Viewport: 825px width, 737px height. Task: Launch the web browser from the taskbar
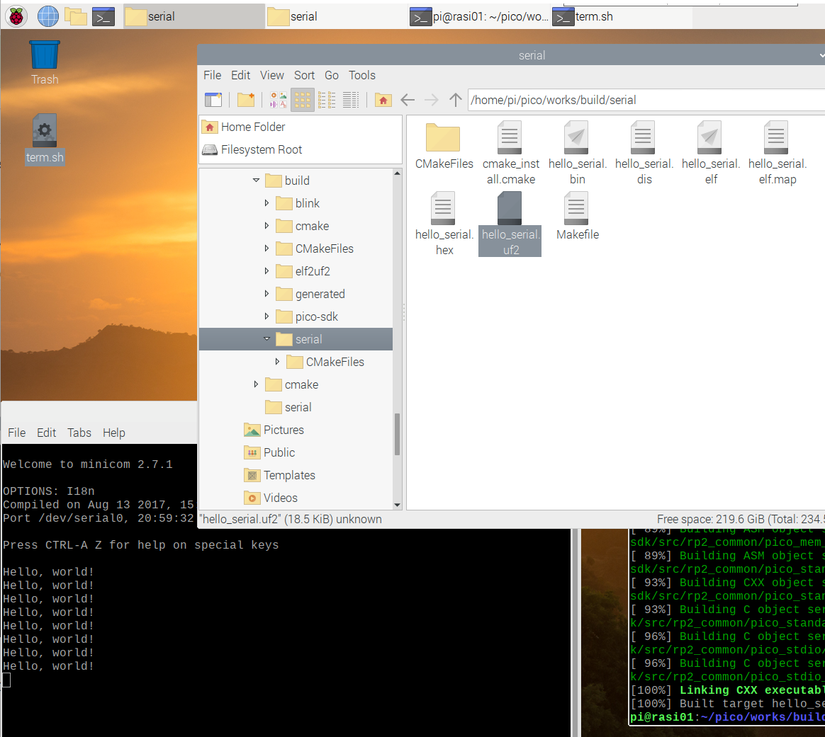(47, 16)
